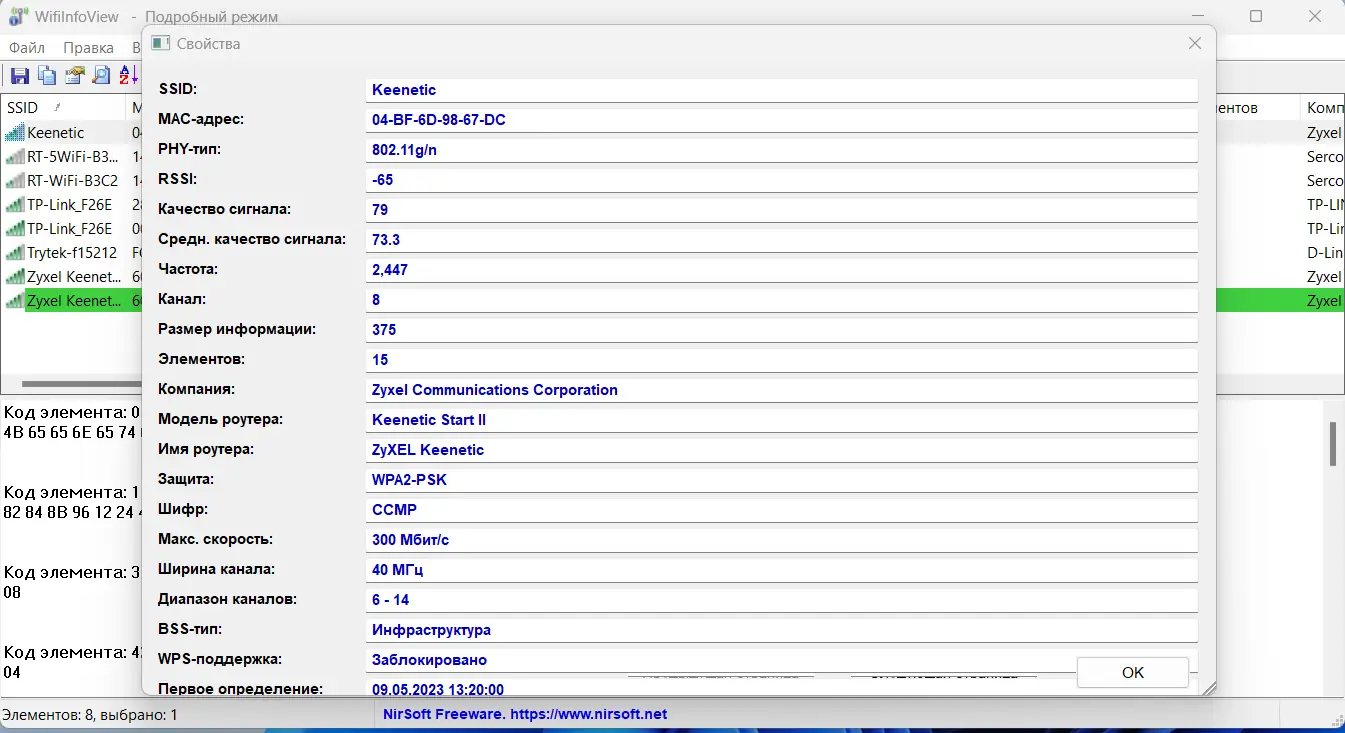Click the signal icon beside RT-WiFi-B3C2
Image resolution: width=1345 pixels, height=733 pixels.
pos(15,181)
